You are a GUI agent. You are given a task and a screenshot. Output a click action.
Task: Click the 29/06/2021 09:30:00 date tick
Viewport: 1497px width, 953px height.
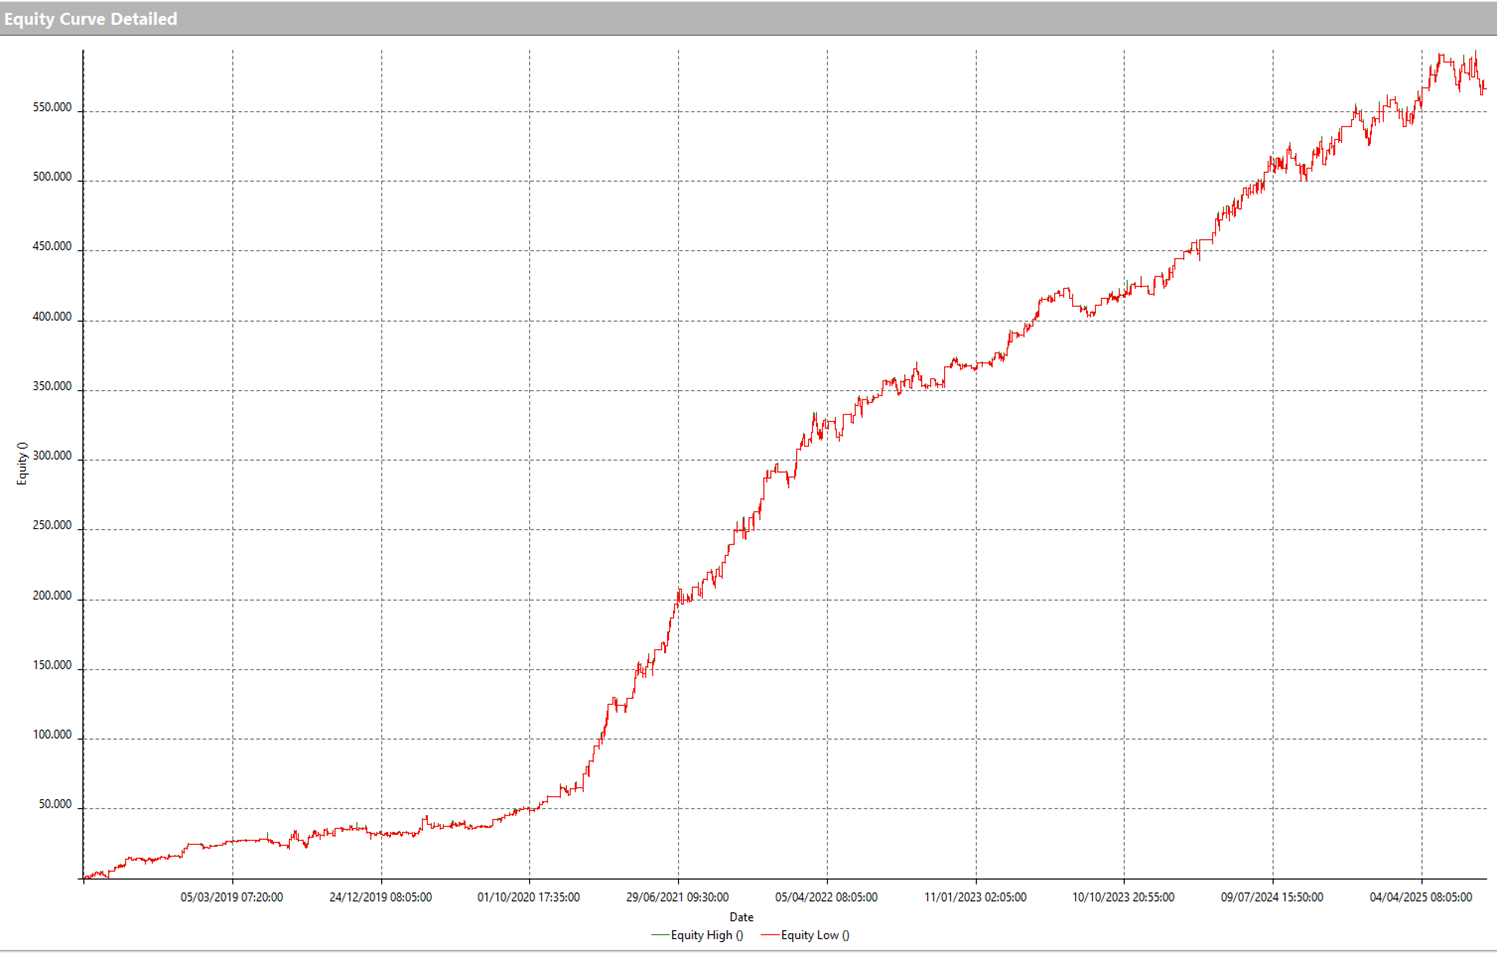pyautogui.click(x=677, y=897)
